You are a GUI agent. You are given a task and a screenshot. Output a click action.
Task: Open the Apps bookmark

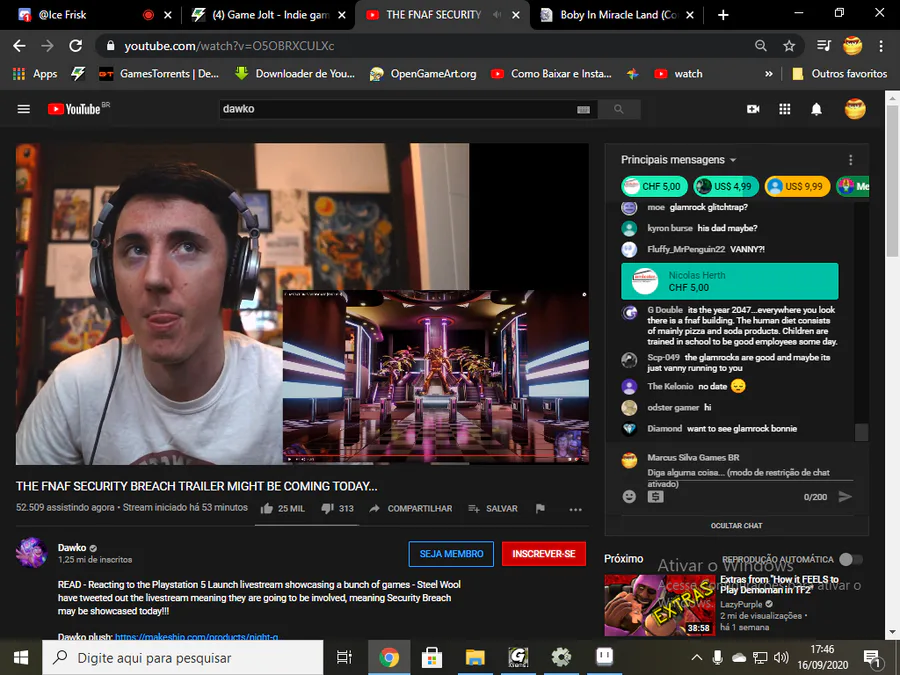tap(35, 74)
